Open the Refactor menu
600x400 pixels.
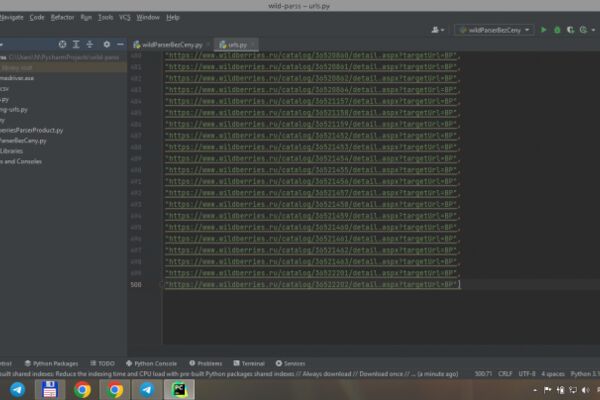coord(62,18)
